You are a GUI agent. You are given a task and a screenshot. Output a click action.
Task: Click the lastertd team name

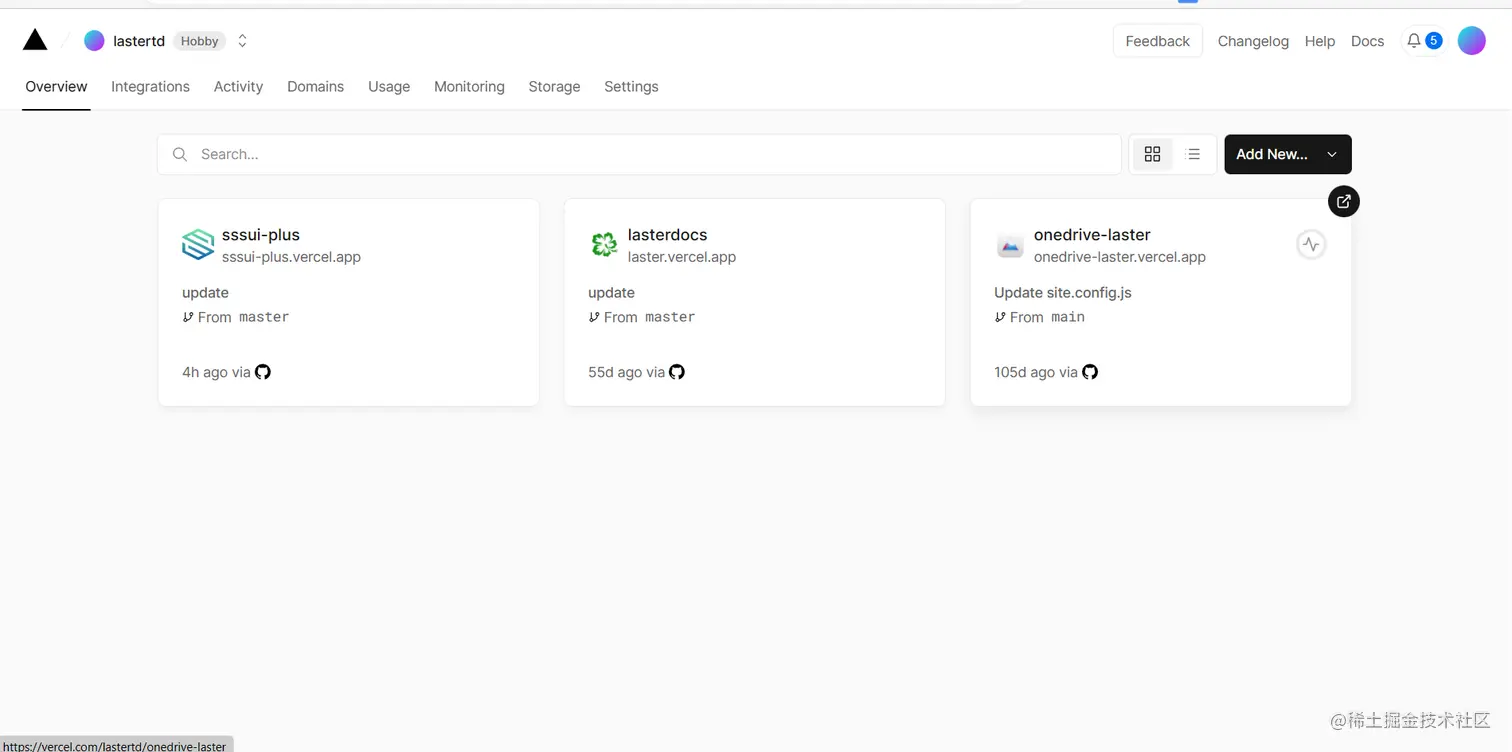click(x=139, y=41)
